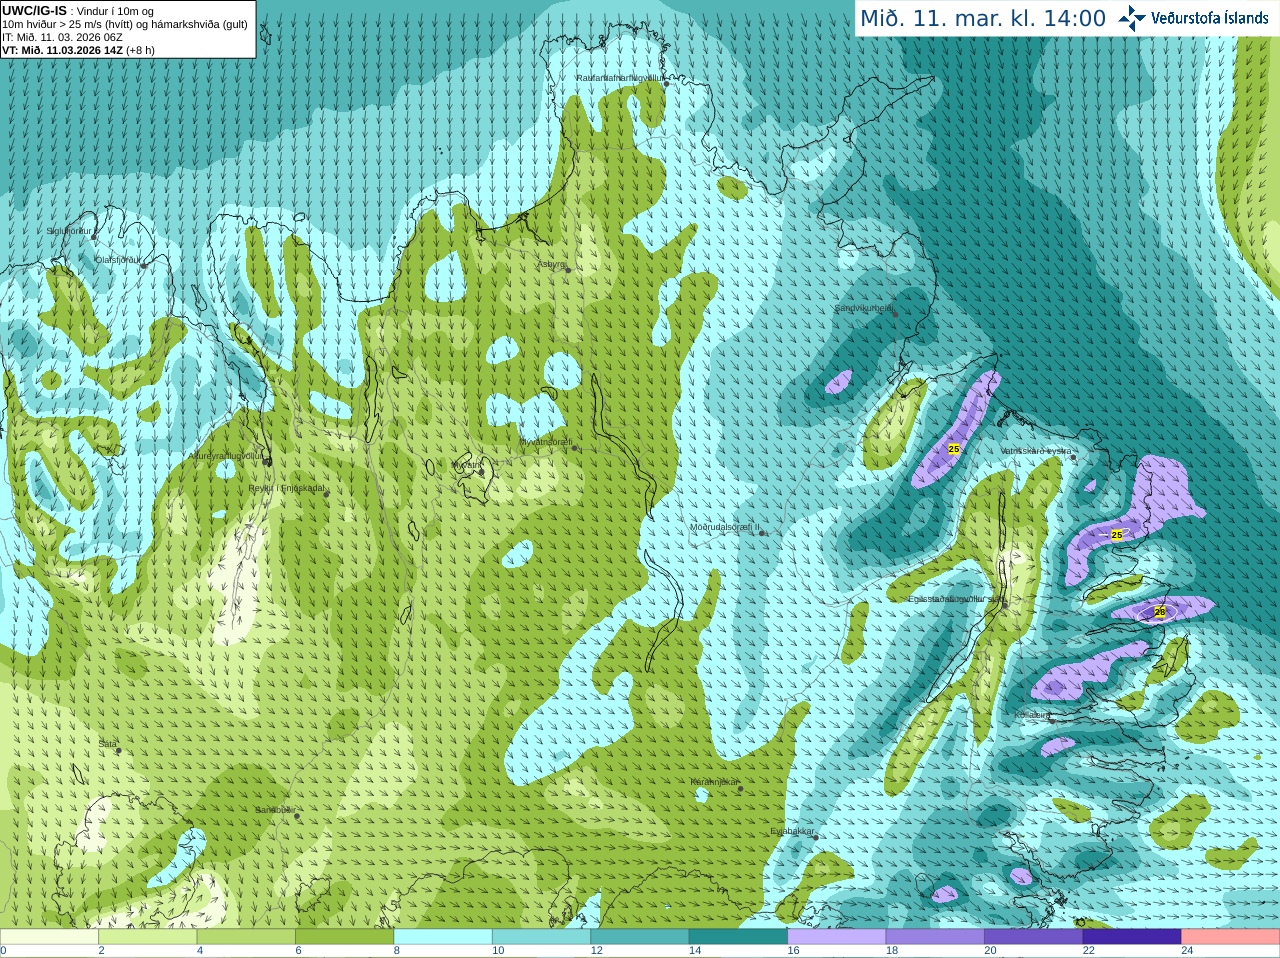The width and height of the screenshot is (1280, 958).
Task: Click the Sáta station marker dot
Action: pos(118,750)
